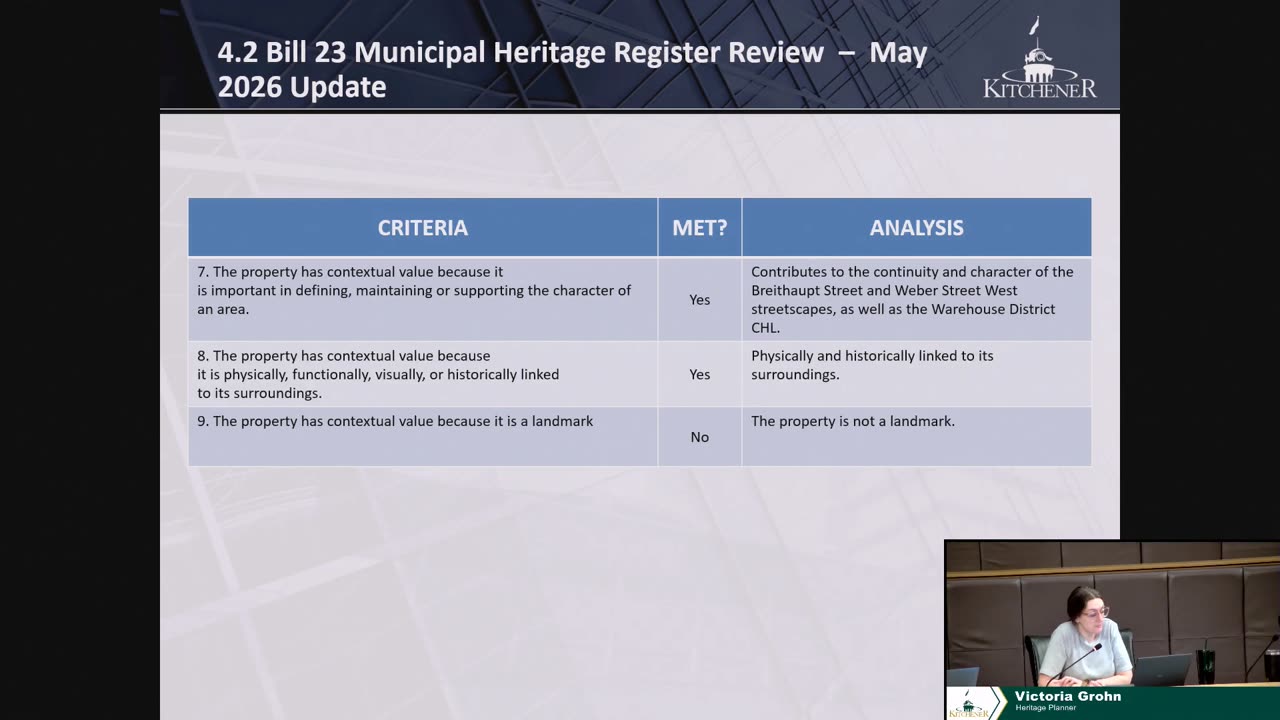The height and width of the screenshot is (720, 1280).
Task: Click the Kitchener logo in slide header
Action: (1040, 58)
